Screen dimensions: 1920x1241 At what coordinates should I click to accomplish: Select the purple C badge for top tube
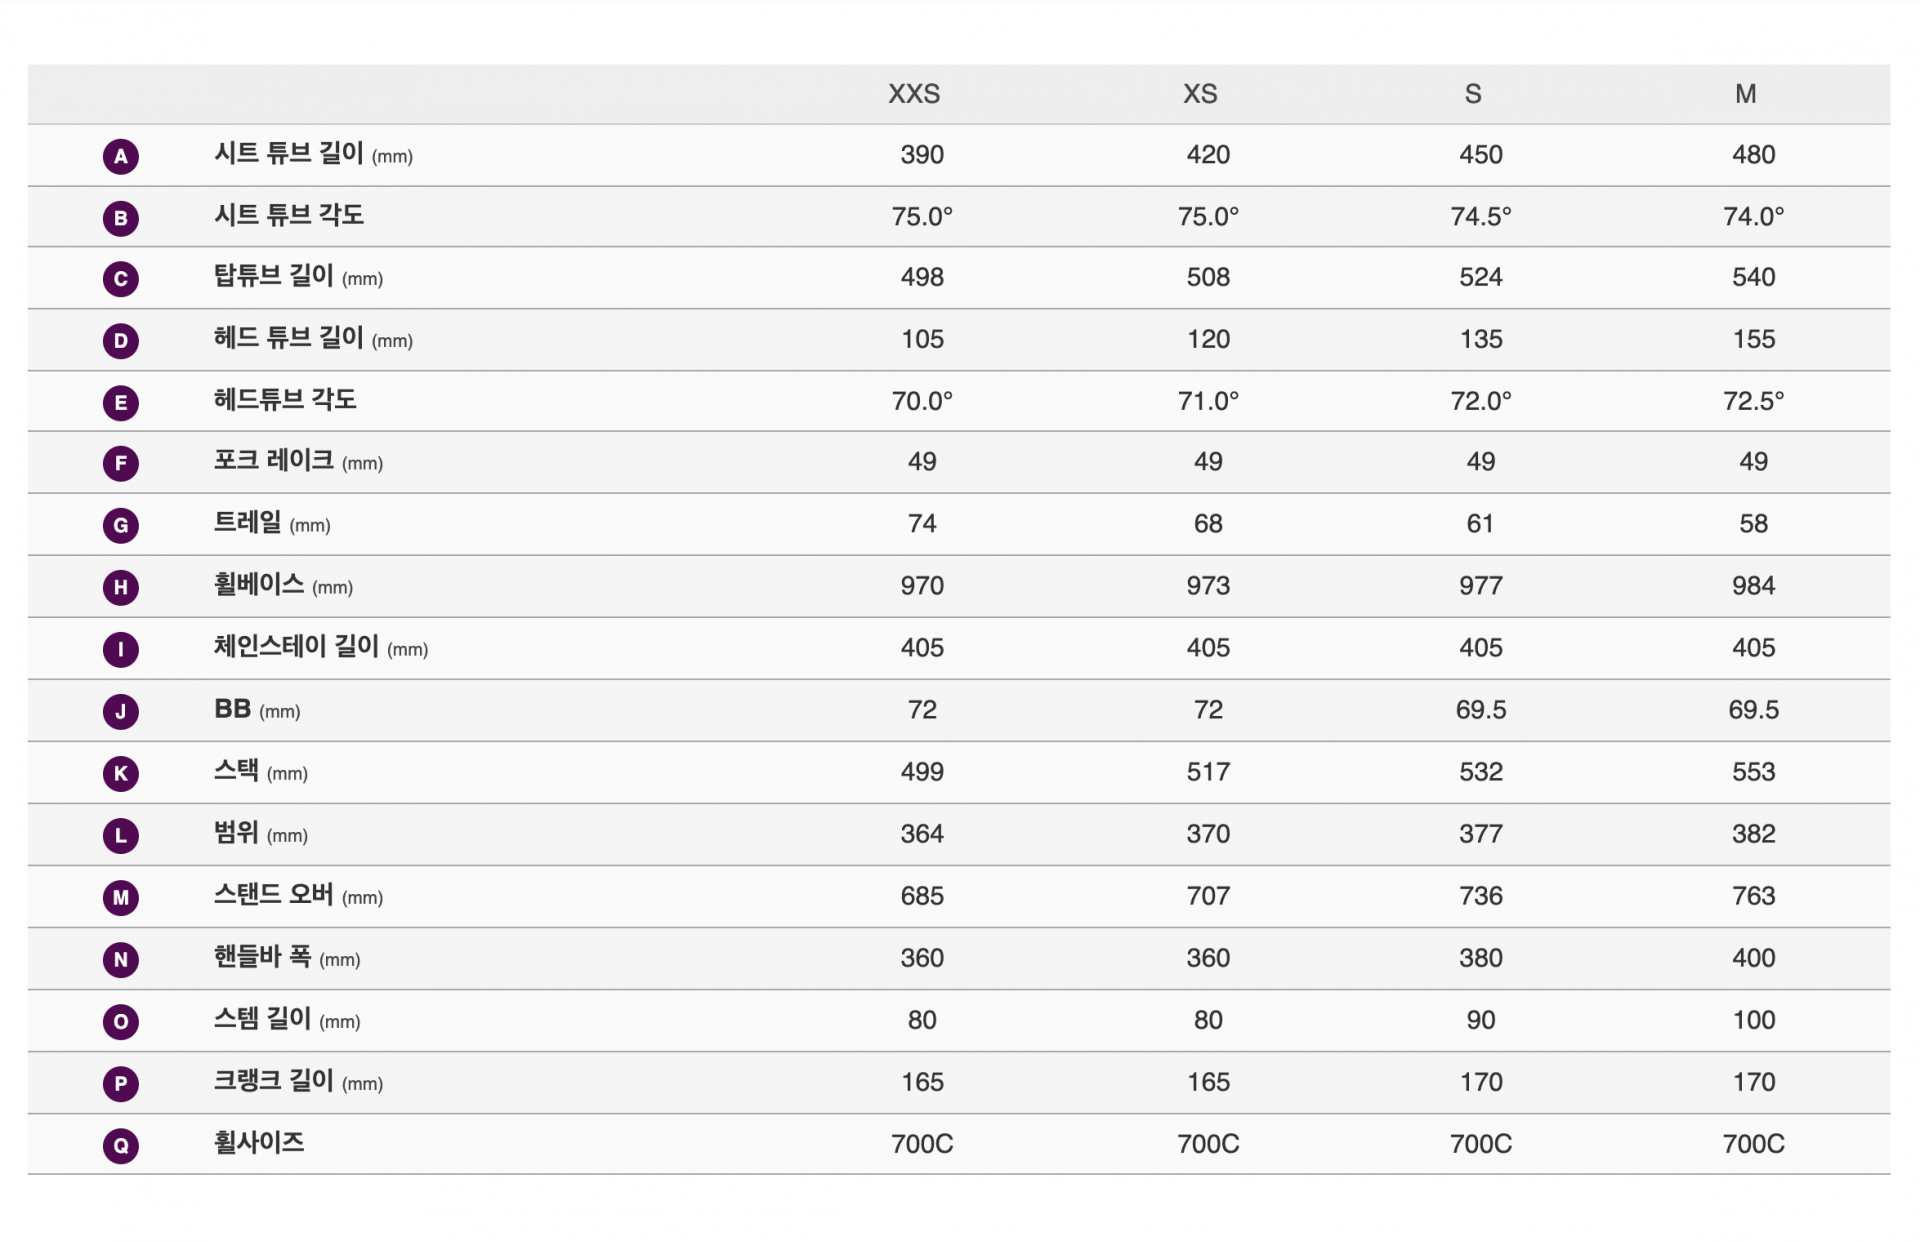point(121,279)
